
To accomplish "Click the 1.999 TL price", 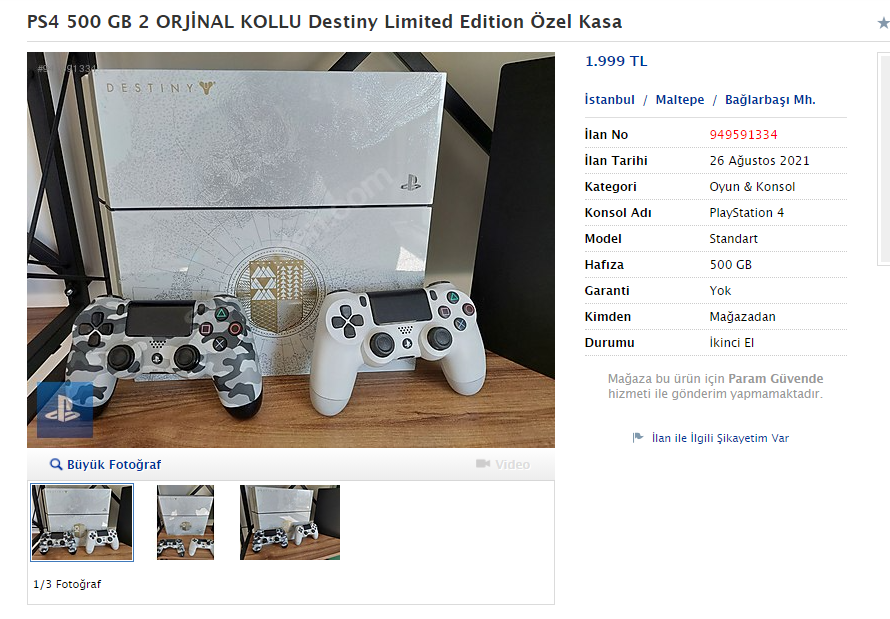I will 616,61.
